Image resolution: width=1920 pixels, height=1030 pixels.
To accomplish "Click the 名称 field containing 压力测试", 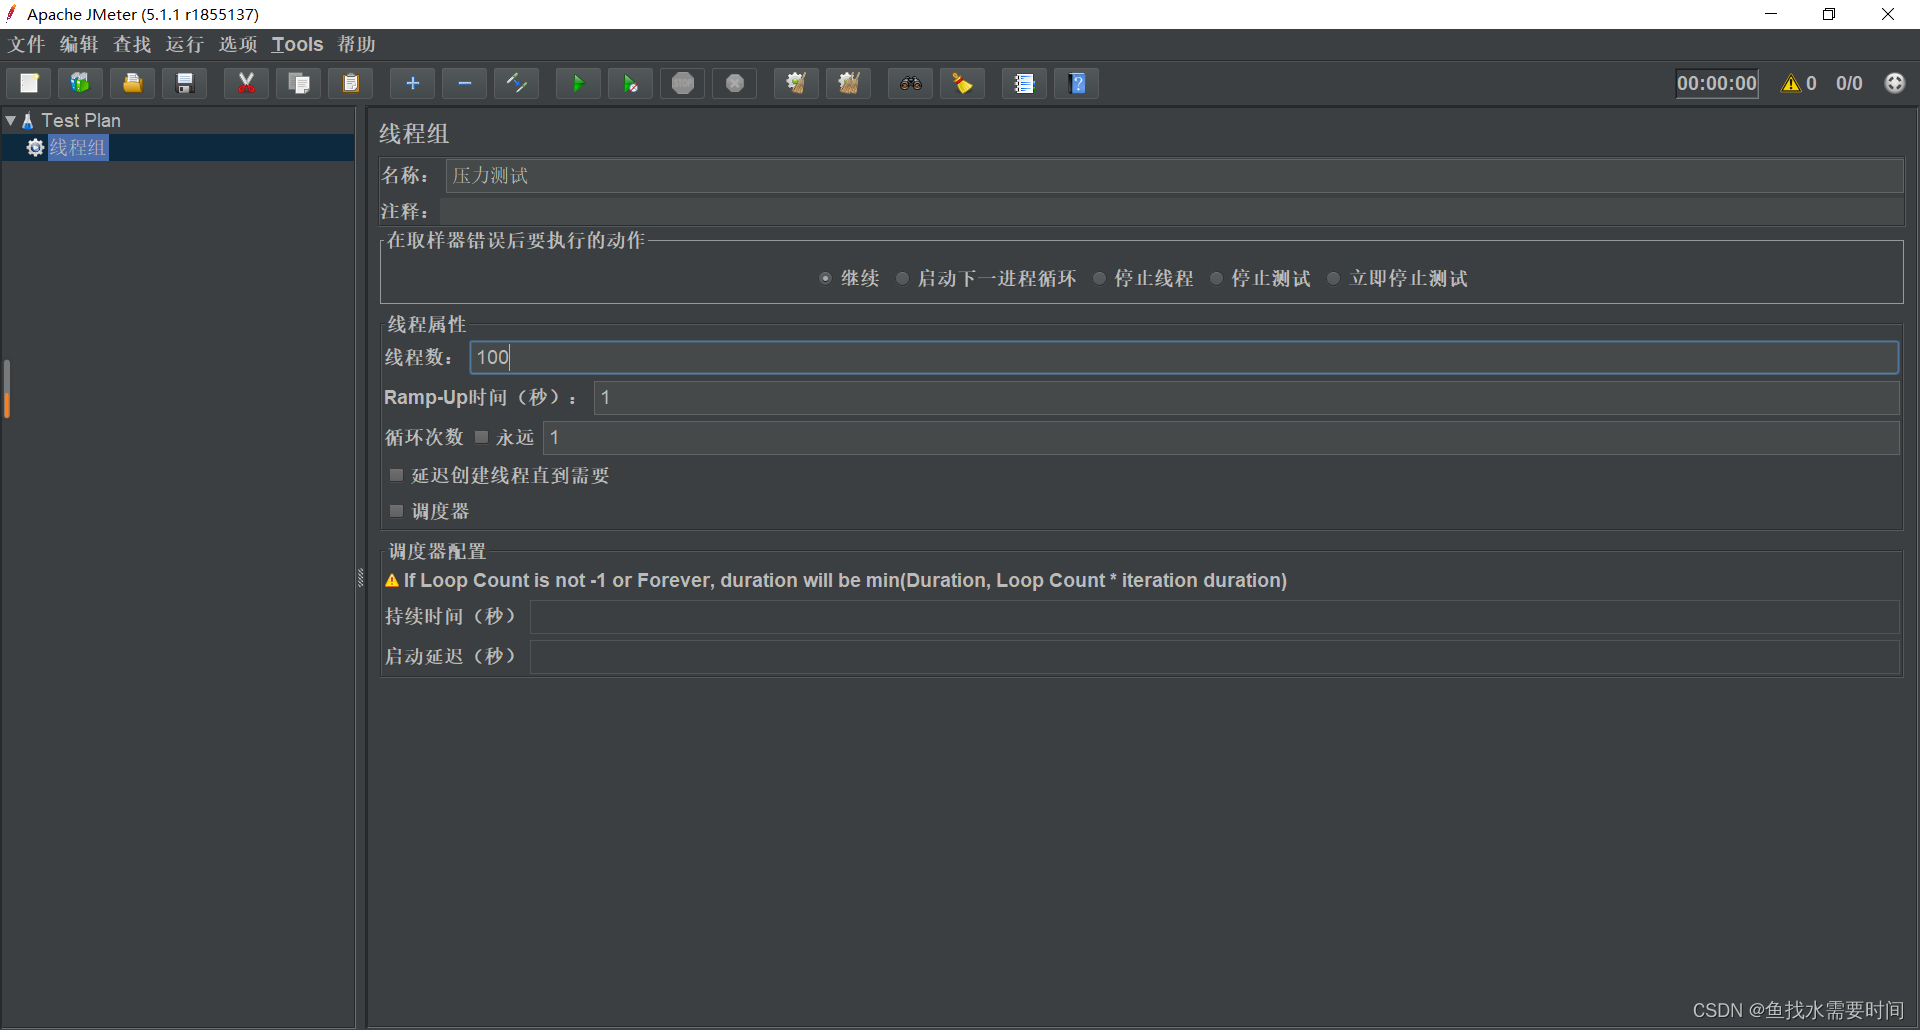I will 1174,176.
